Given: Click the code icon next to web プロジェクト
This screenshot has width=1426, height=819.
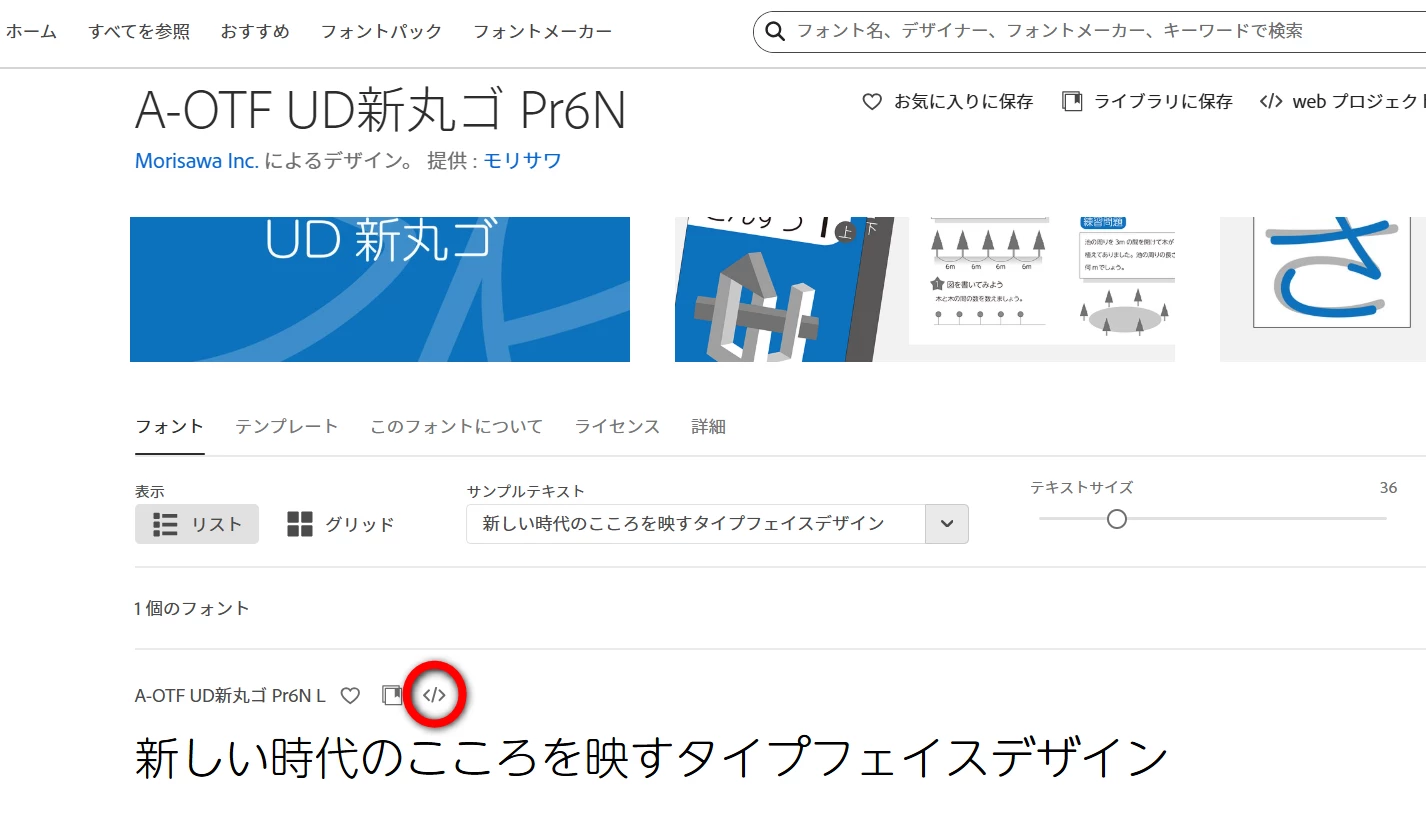Looking at the screenshot, I should [1271, 101].
